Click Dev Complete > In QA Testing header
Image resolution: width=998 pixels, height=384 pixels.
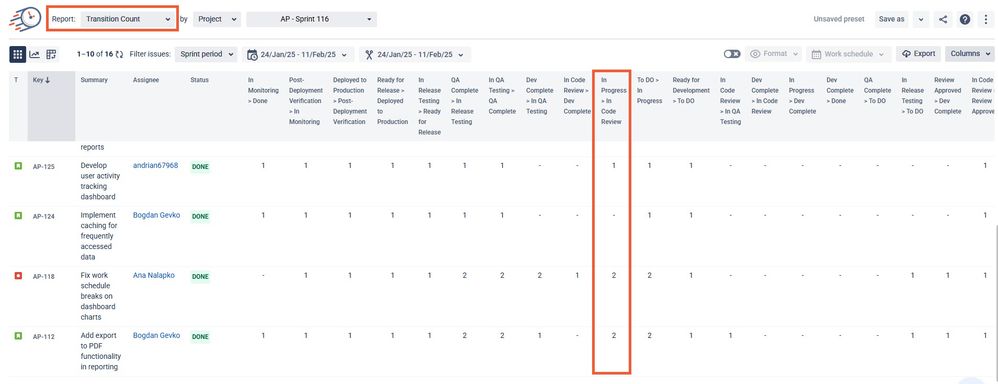540,96
